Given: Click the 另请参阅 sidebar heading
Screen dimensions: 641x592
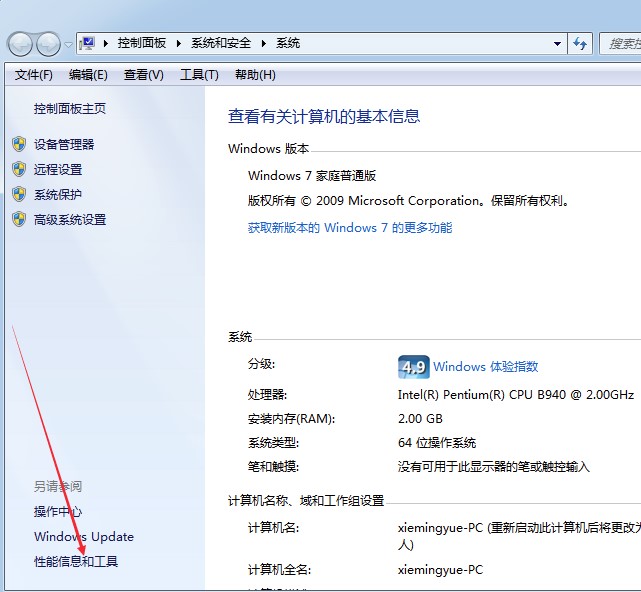Looking at the screenshot, I should point(58,487).
